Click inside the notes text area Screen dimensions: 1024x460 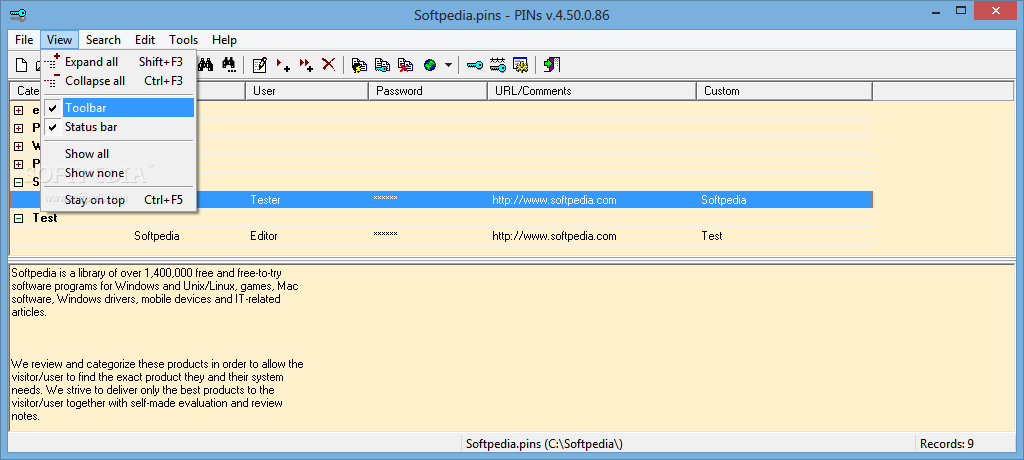511,346
